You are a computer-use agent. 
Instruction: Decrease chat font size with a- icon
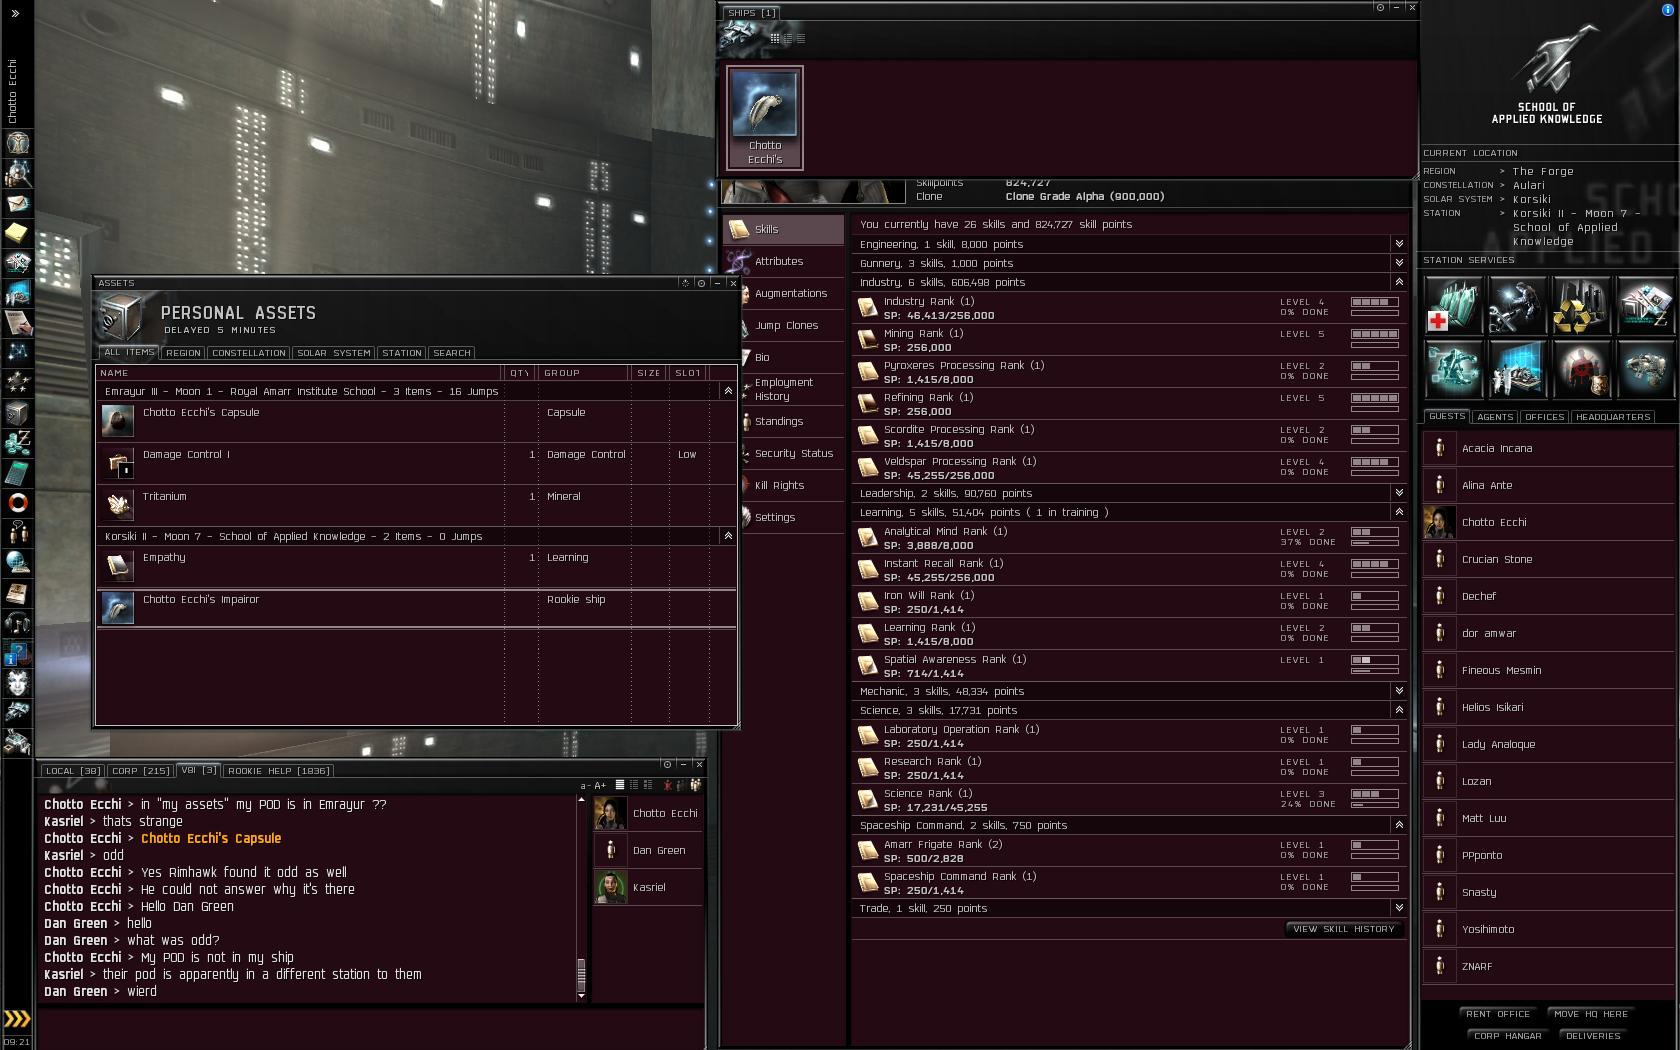coord(585,786)
